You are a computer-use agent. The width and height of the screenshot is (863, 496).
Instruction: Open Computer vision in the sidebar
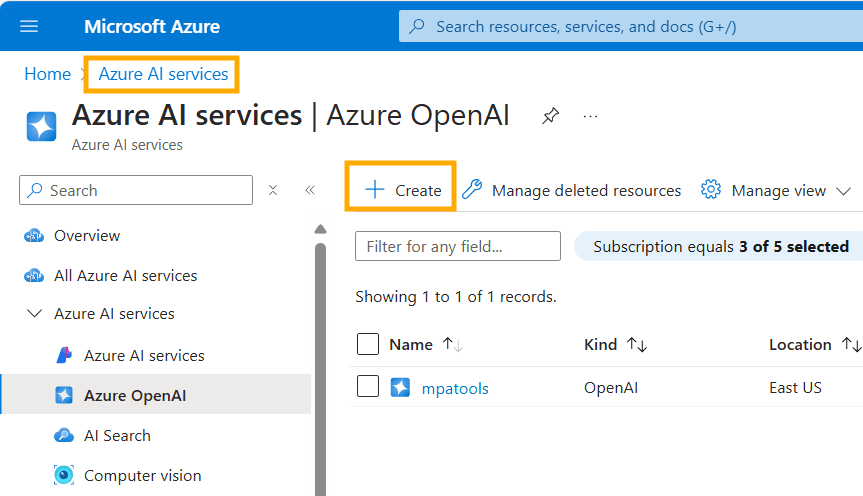143,476
